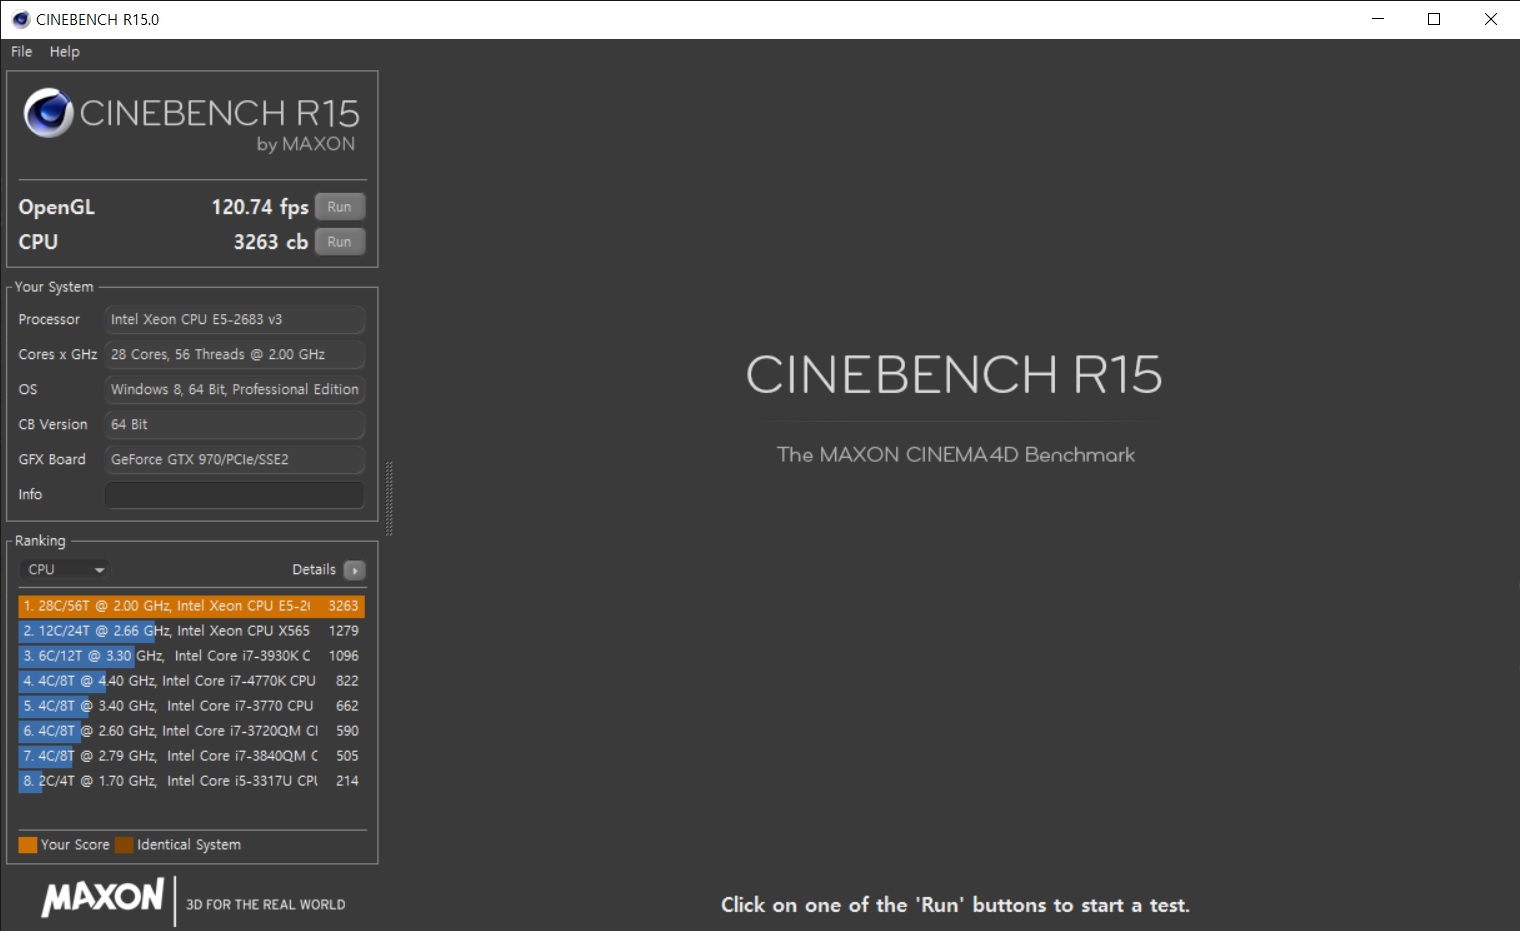
Task: Click the Info text input field
Action: tap(235, 495)
